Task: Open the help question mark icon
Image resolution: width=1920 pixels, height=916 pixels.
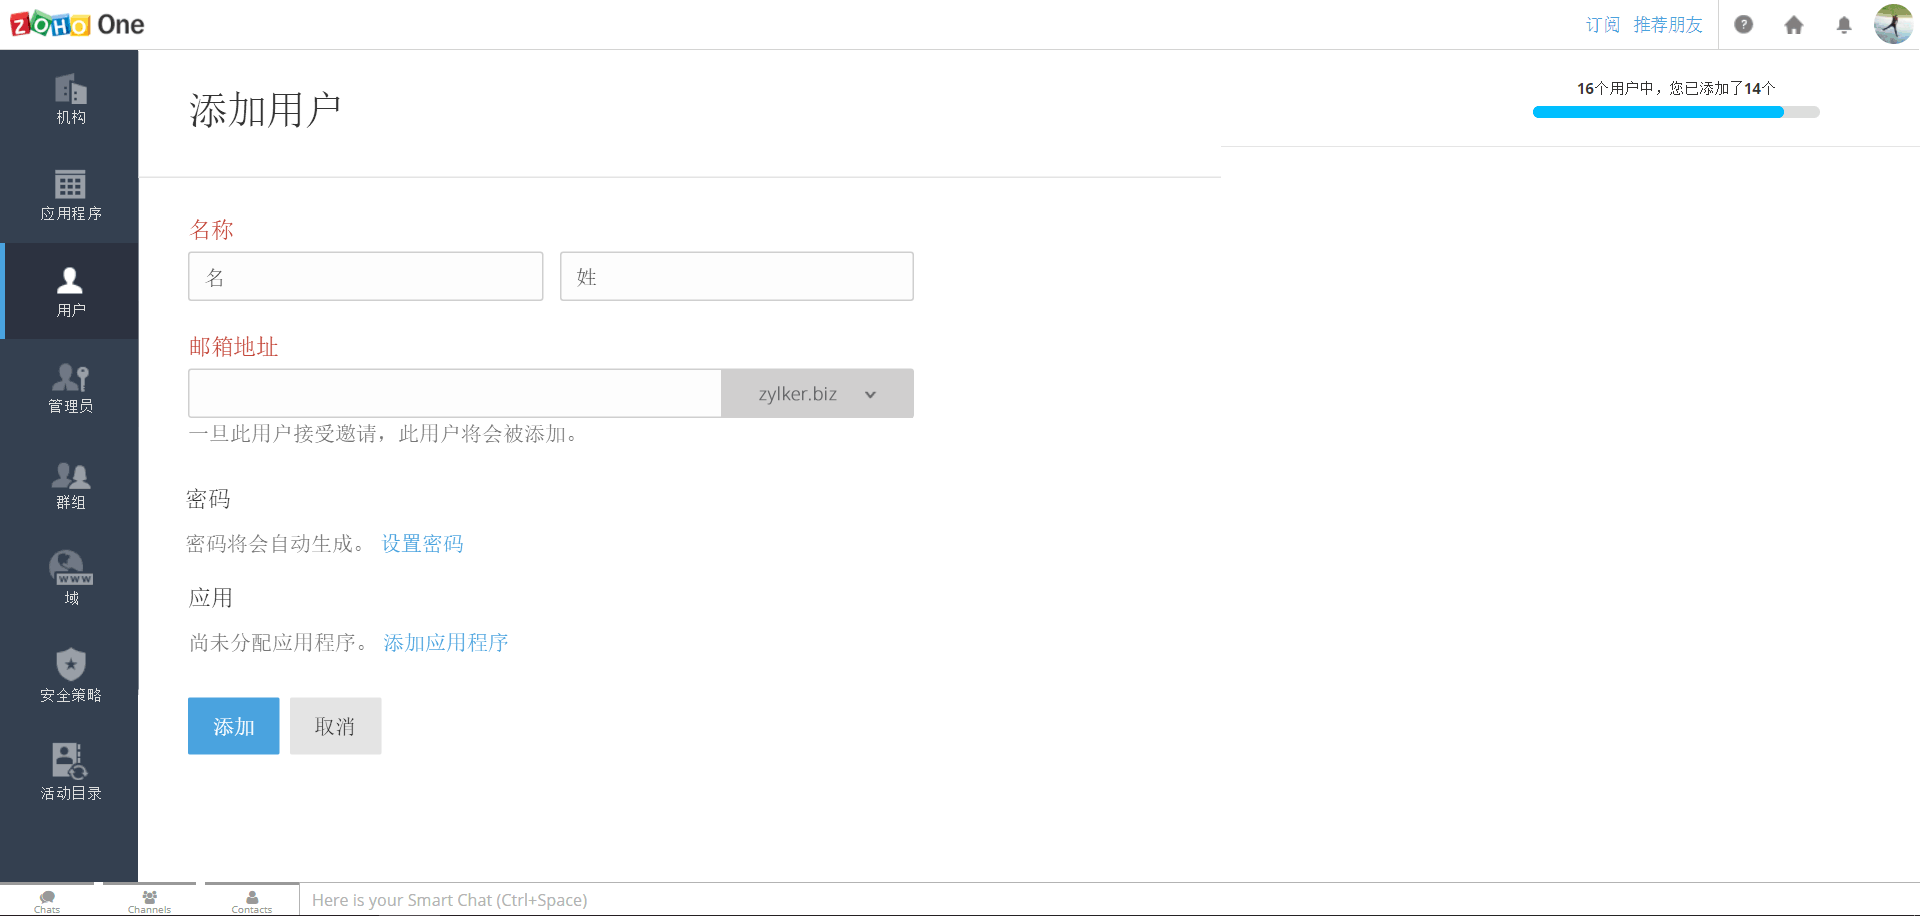Action: coord(1743,24)
